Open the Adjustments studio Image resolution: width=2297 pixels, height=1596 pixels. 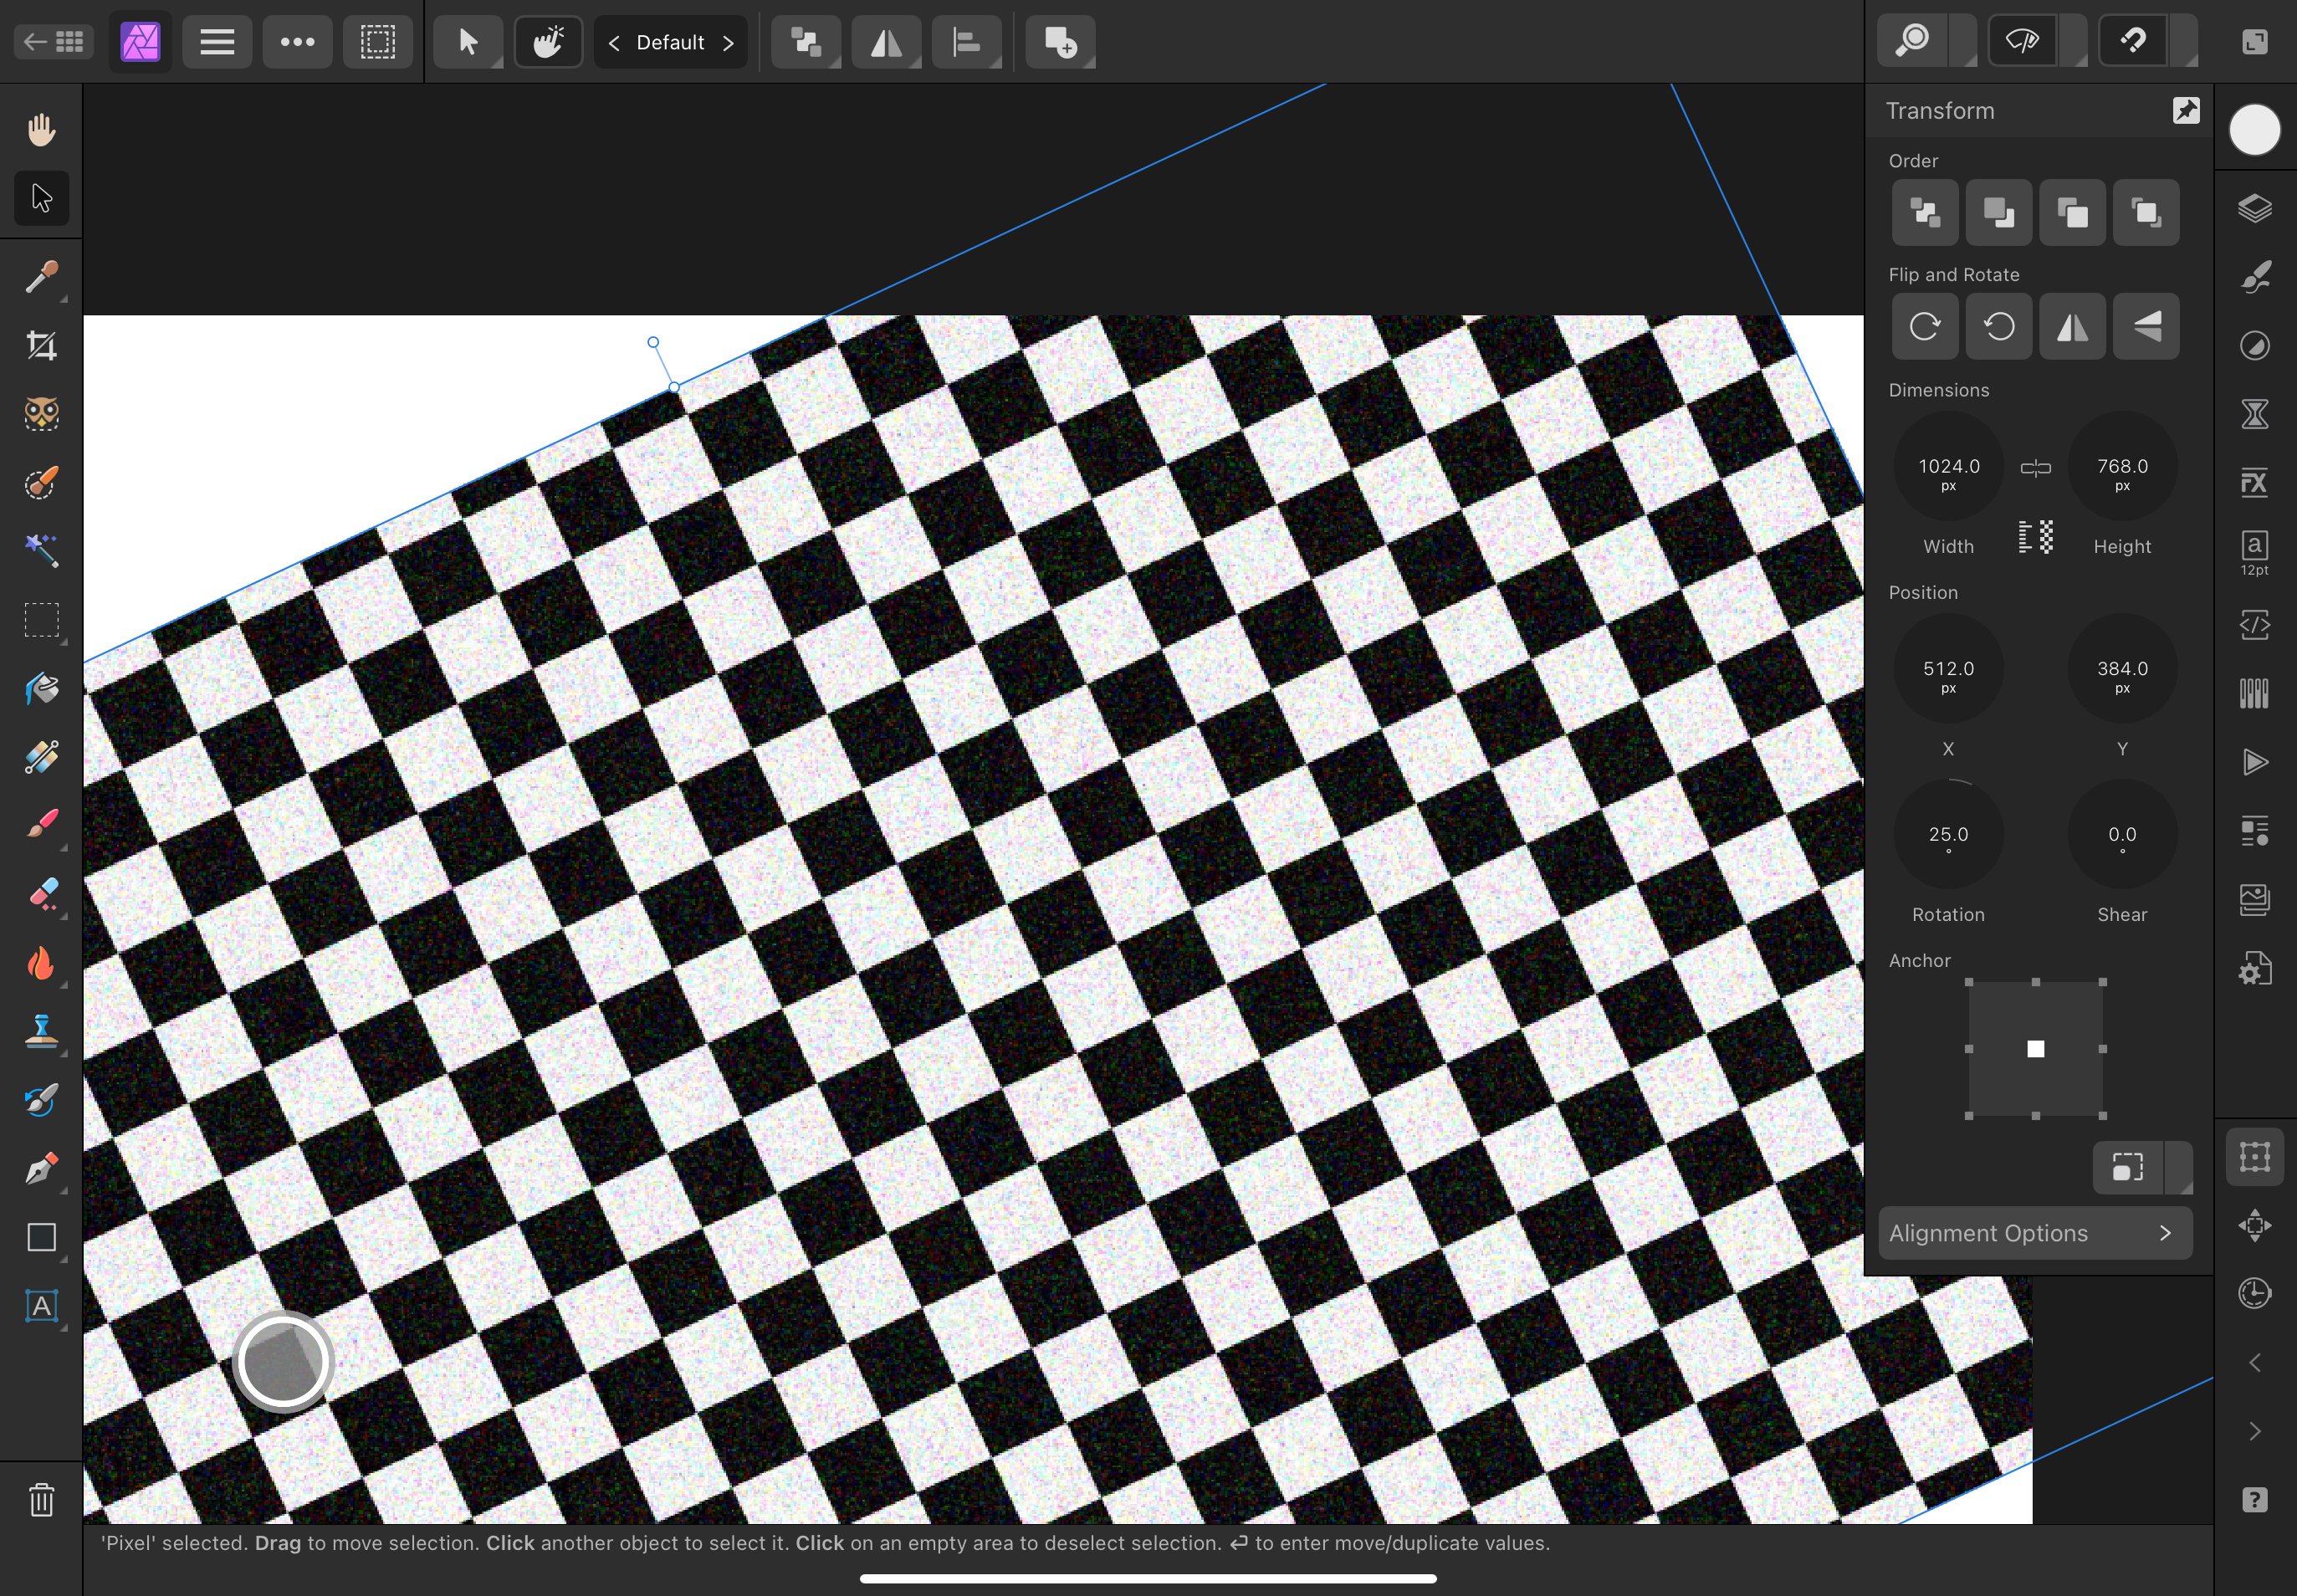(x=2254, y=346)
